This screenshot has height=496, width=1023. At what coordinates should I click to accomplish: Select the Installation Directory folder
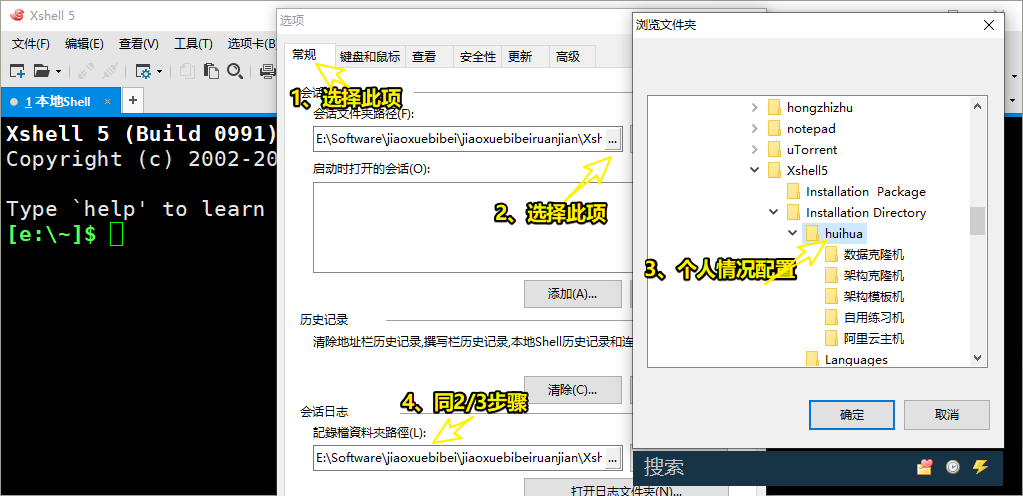click(866, 213)
